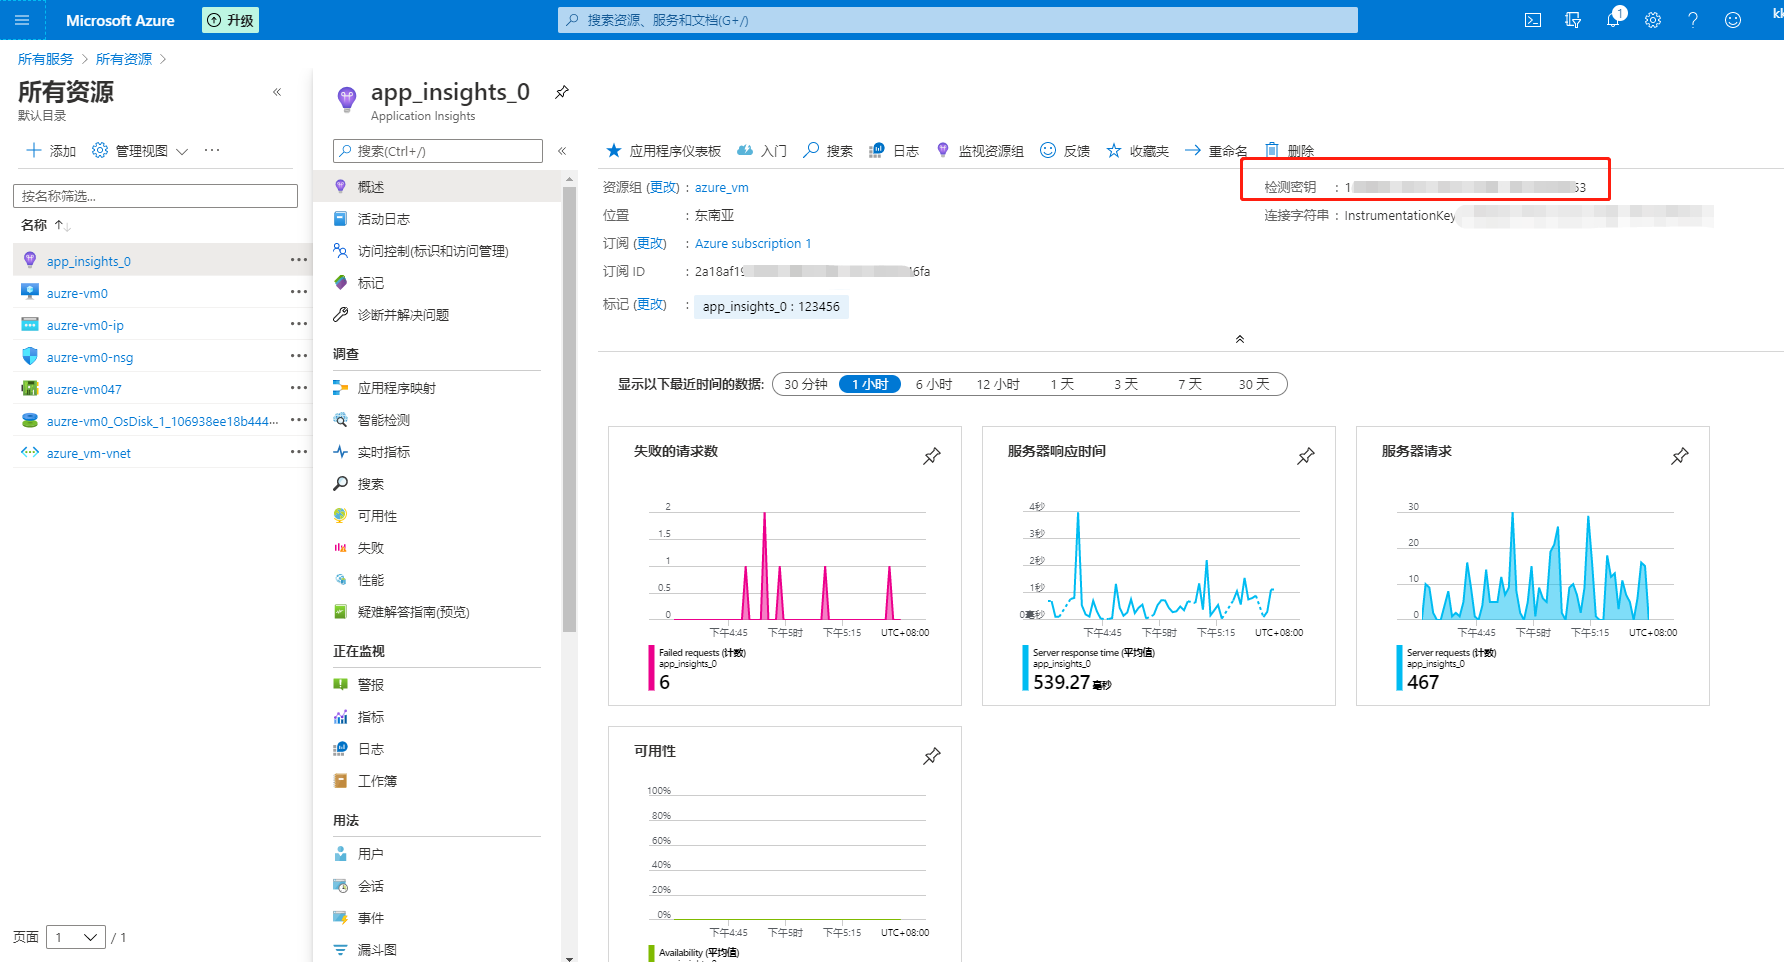Viewport: 1784px width, 962px height.
Task: Click the app_insights_0 : 123456 tag
Action: [771, 307]
